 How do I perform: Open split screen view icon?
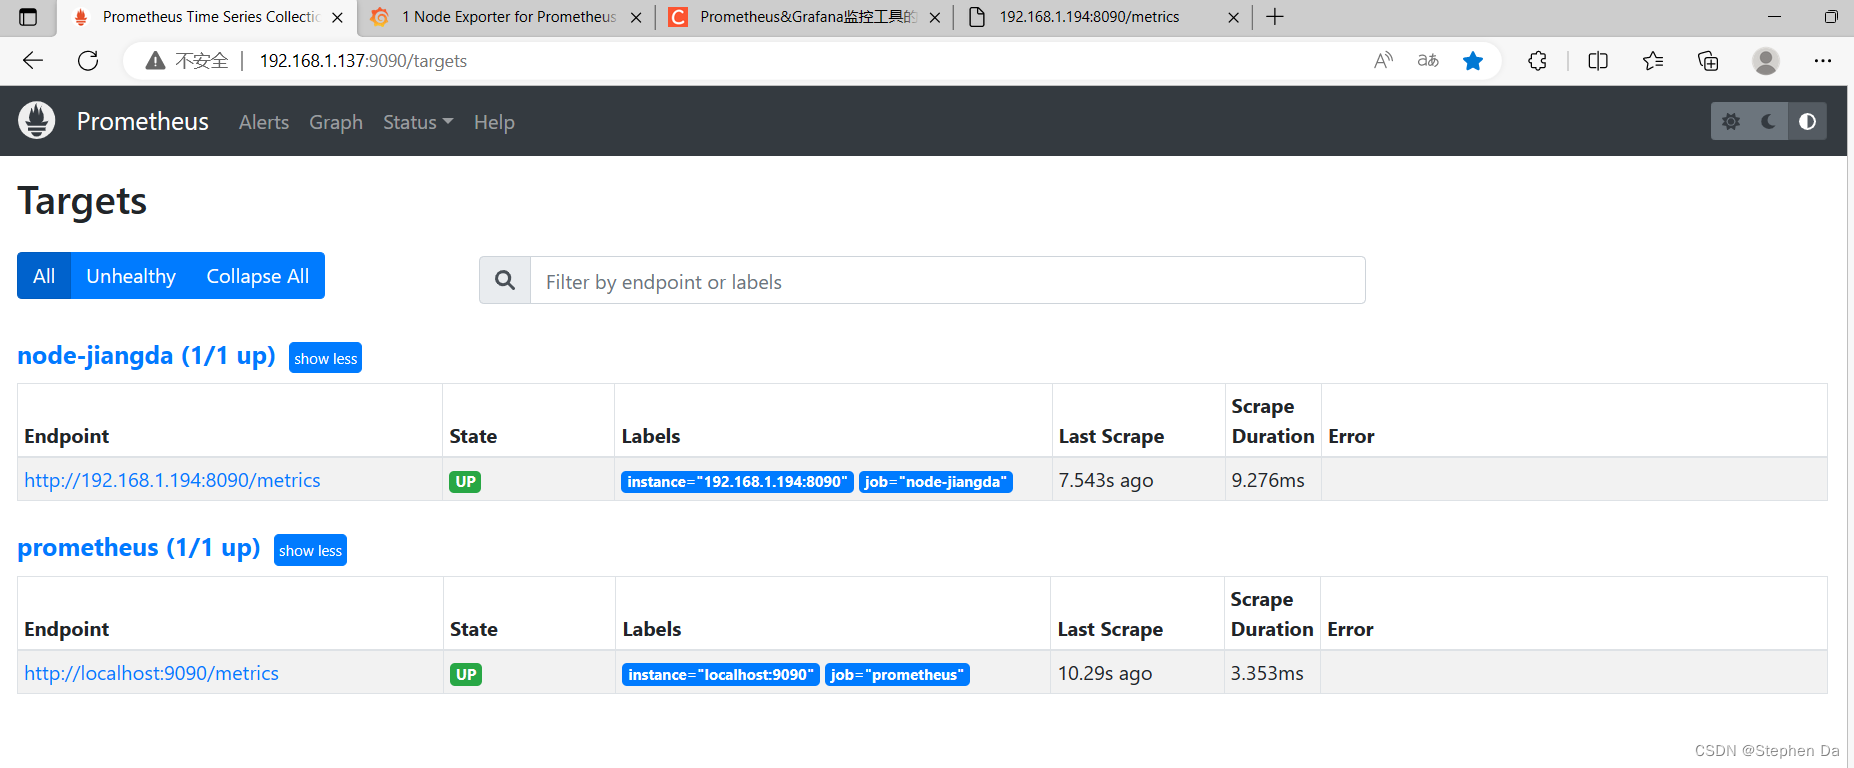point(1598,61)
